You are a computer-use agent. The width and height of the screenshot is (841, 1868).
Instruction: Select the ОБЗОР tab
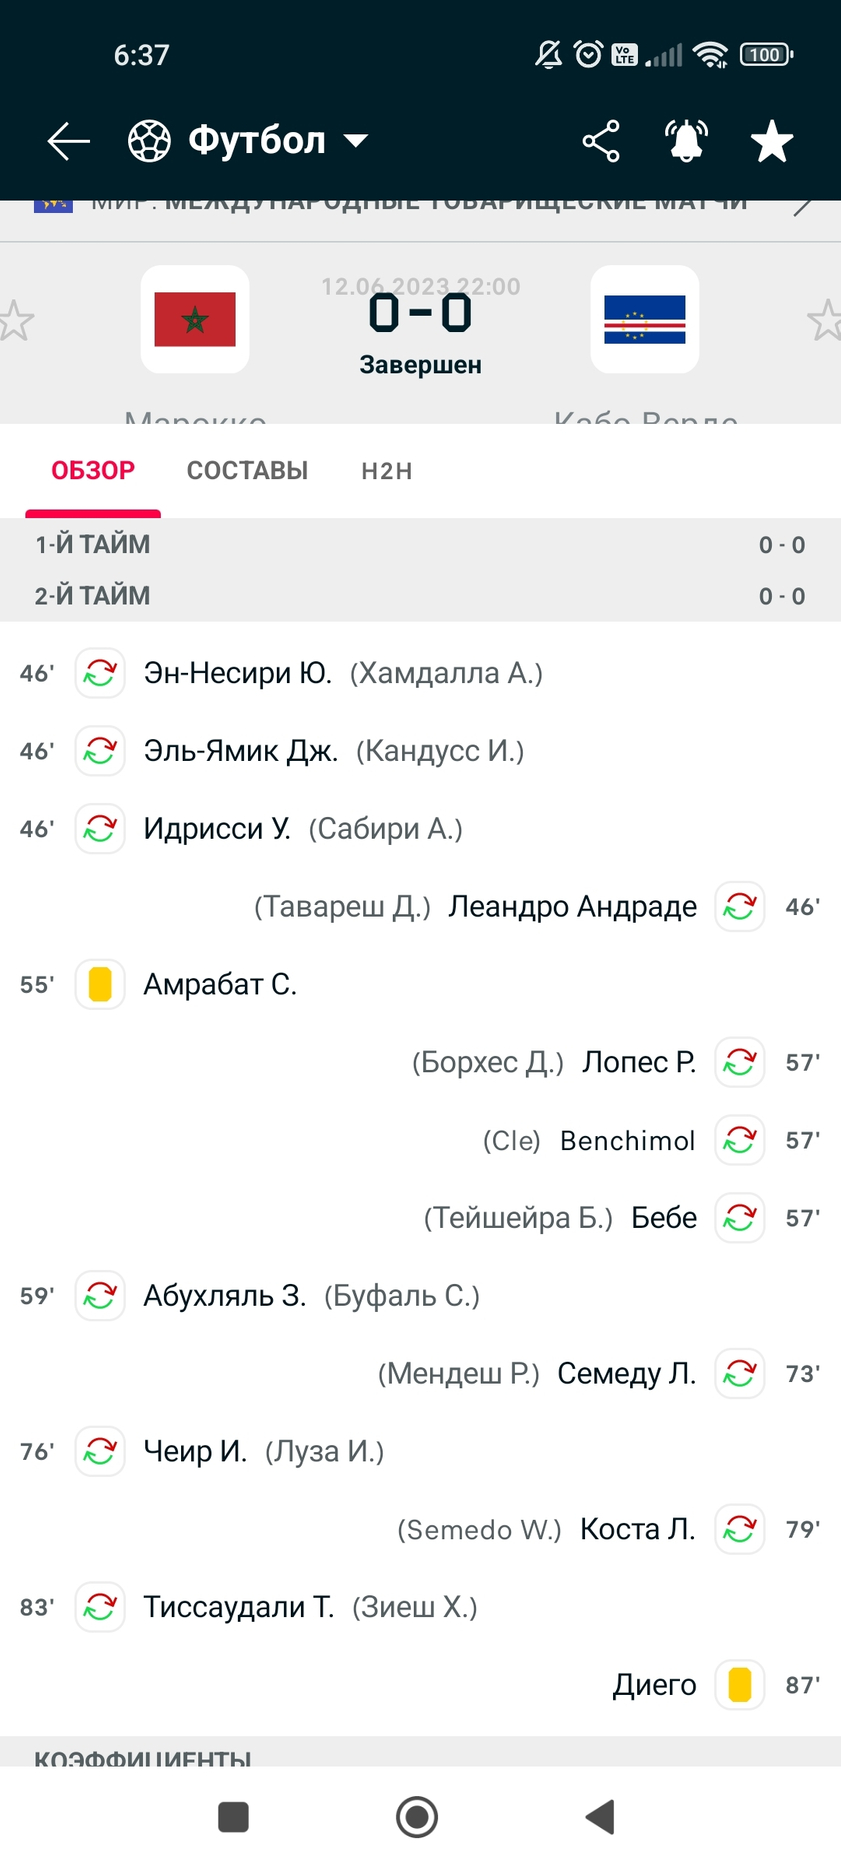tap(93, 471)
